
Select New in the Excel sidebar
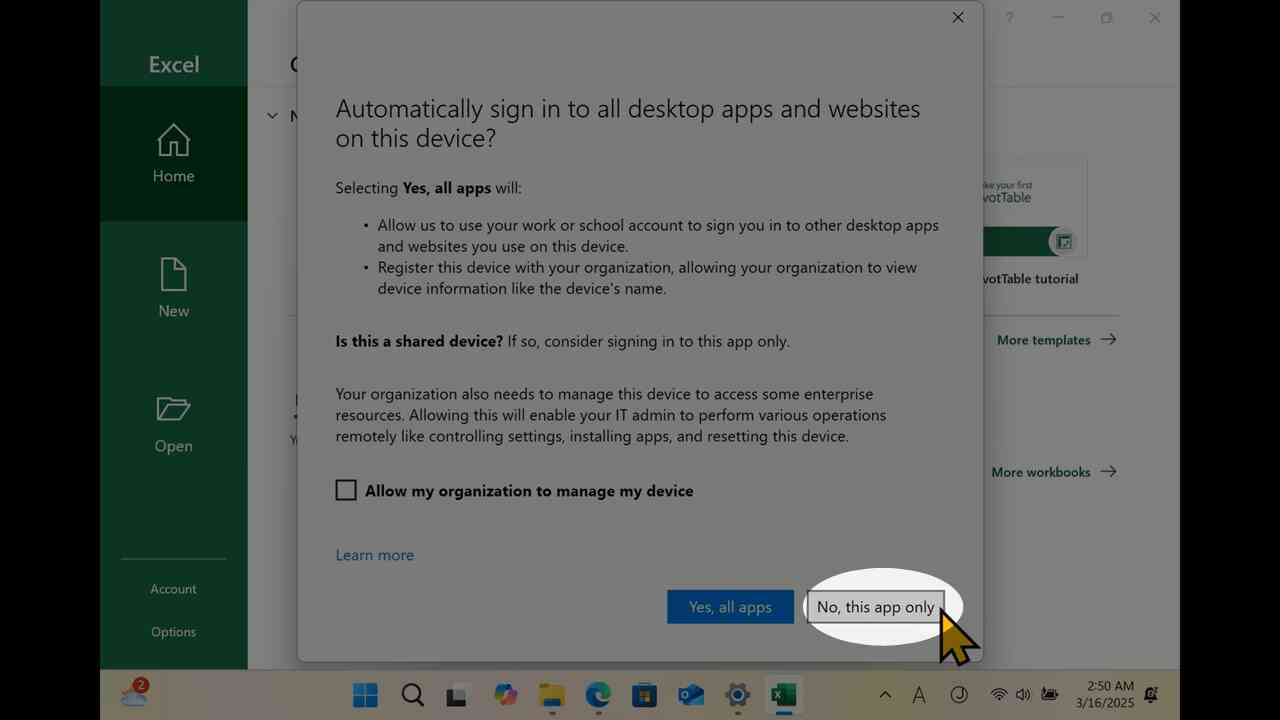[173, 289]
